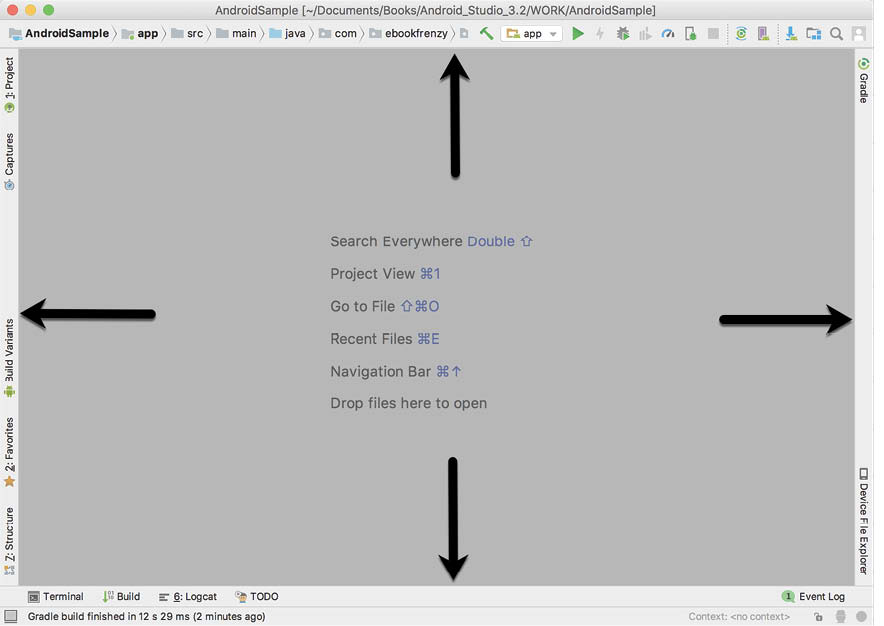884x626 pixels.
Task: Open the Android profiler gauge icon
Action: pyautogui.click(x=668, y=33)
